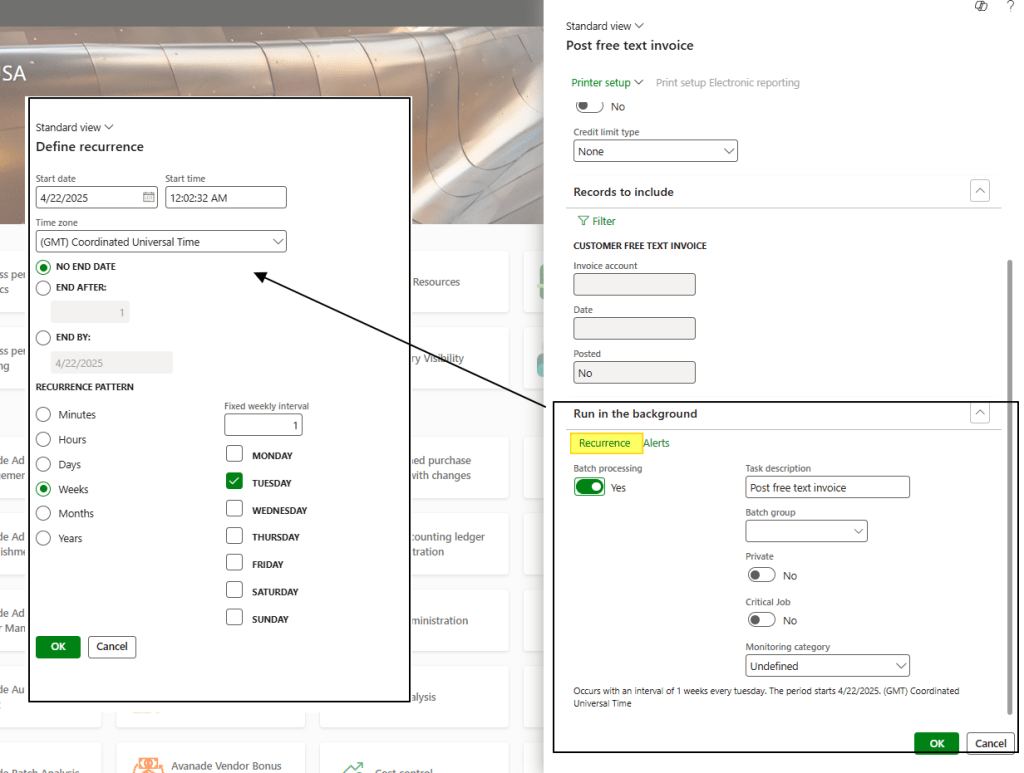1024x773 pixels.
Task: Collapse the Records to include section
Action: tap(980, 191)
